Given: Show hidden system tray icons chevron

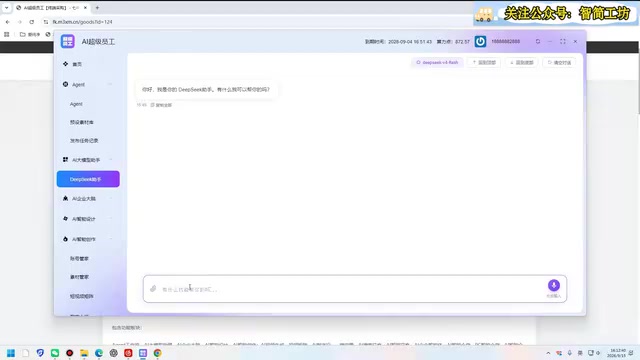Looking at the screenshot, I should tap(548, 353).
